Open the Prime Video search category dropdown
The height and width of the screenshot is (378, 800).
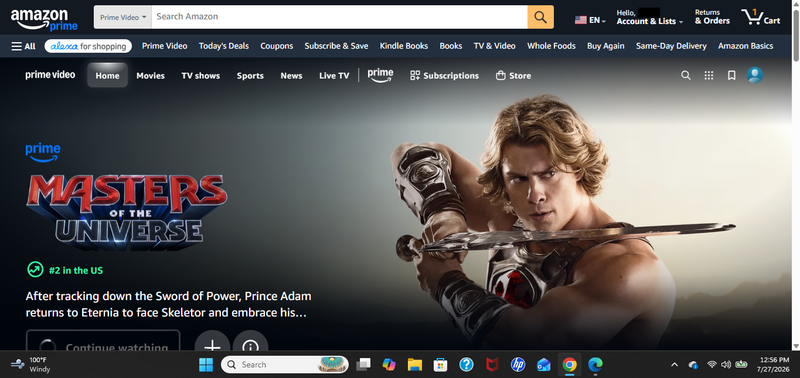[x=123, y=17]
